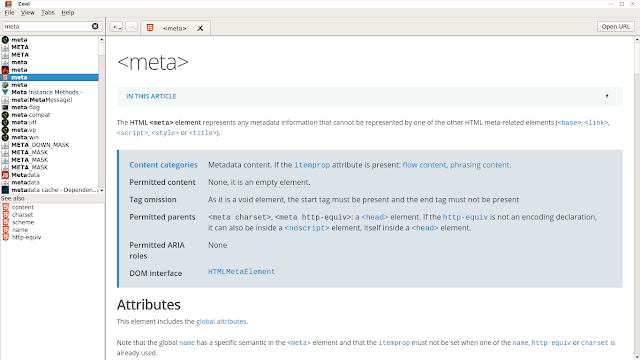The height and width of the screenshot is (360, 640).
Task: Click the See also panel header
Action: [52, 198]
